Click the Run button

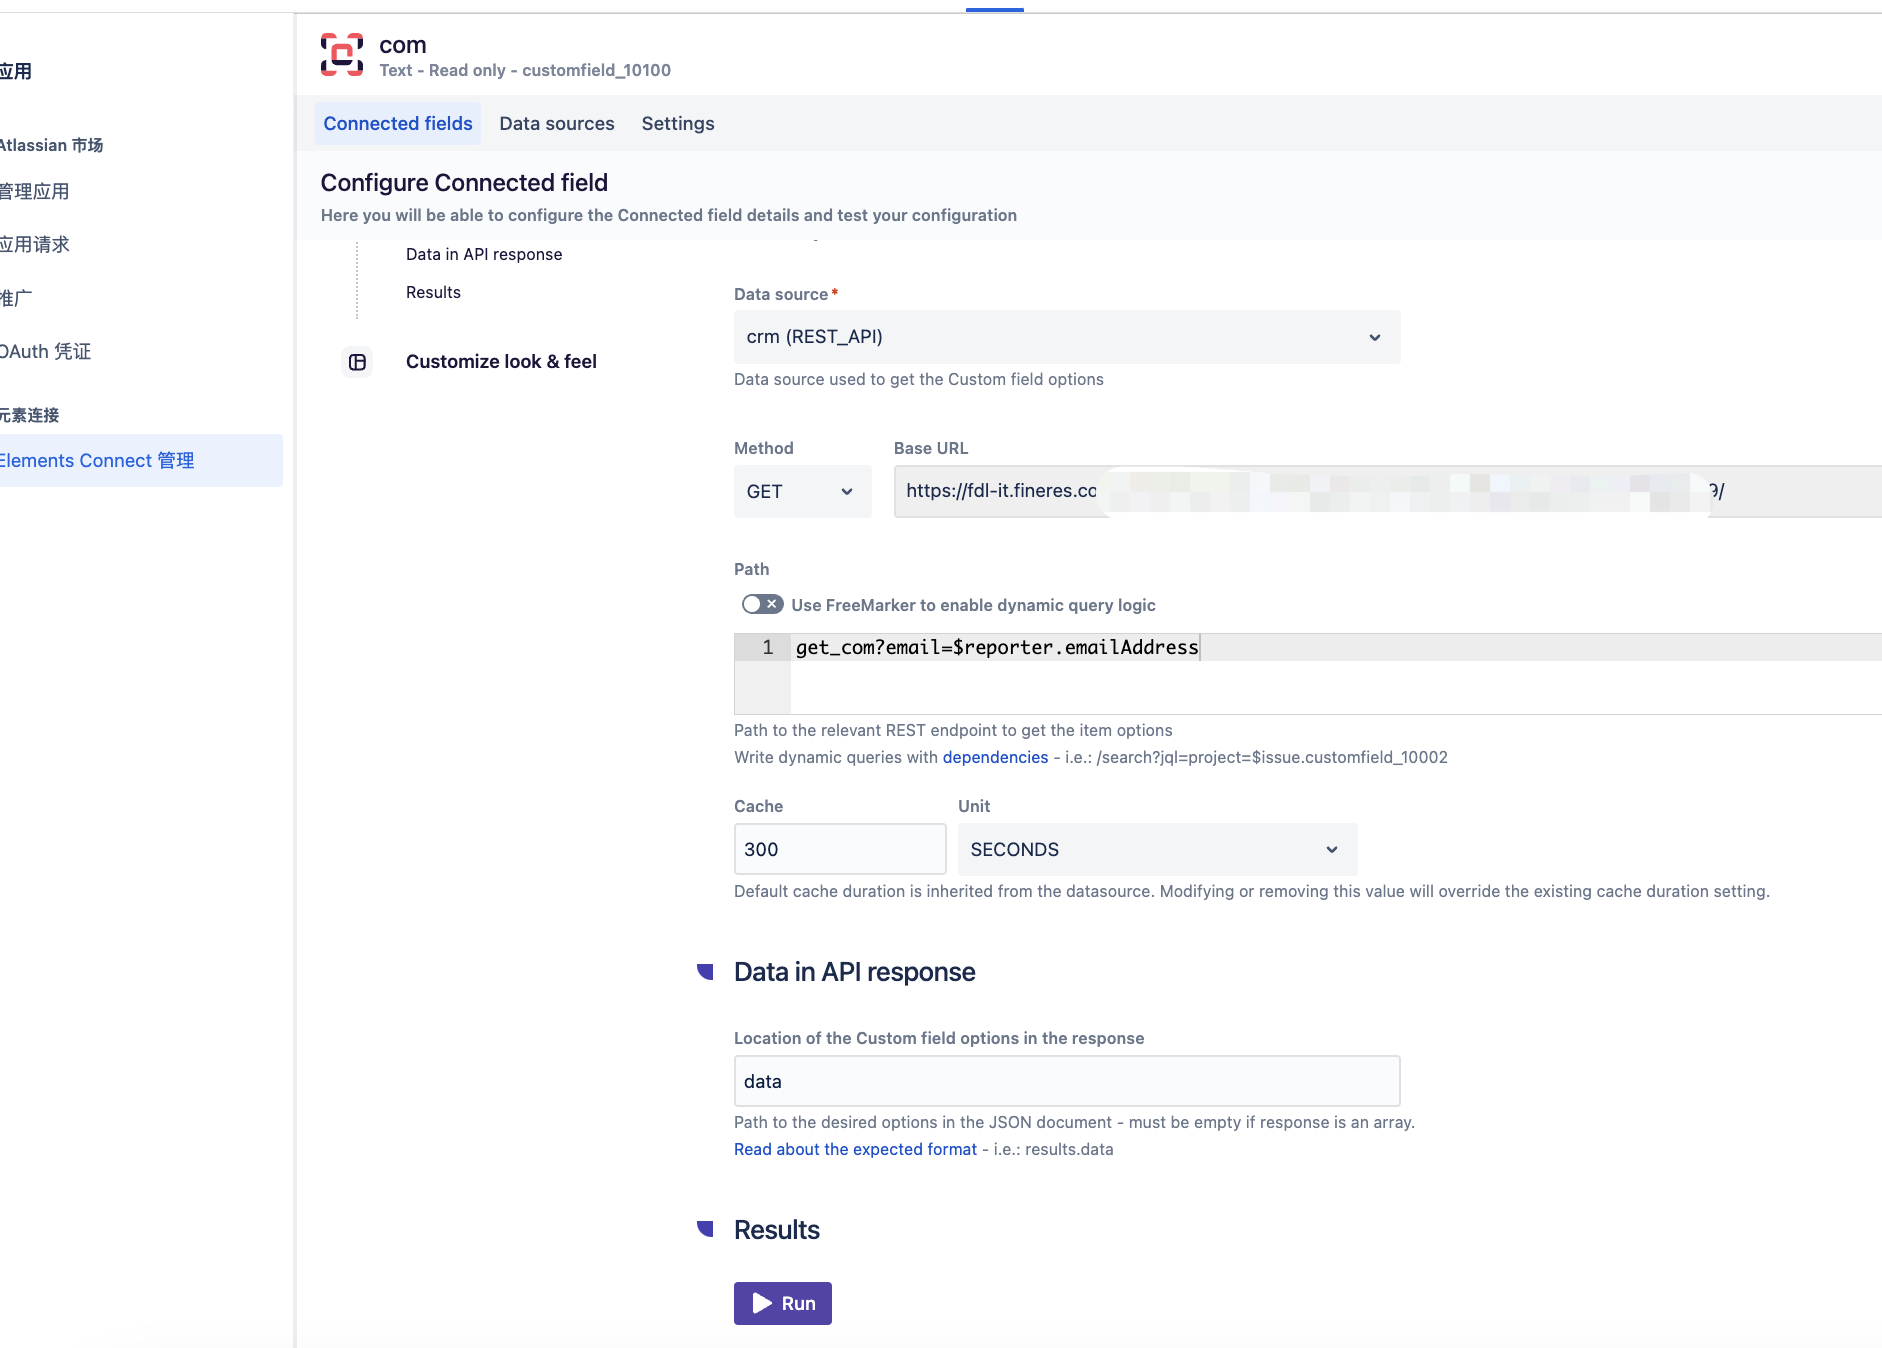pyautogui.click(x=783, y=1303)
